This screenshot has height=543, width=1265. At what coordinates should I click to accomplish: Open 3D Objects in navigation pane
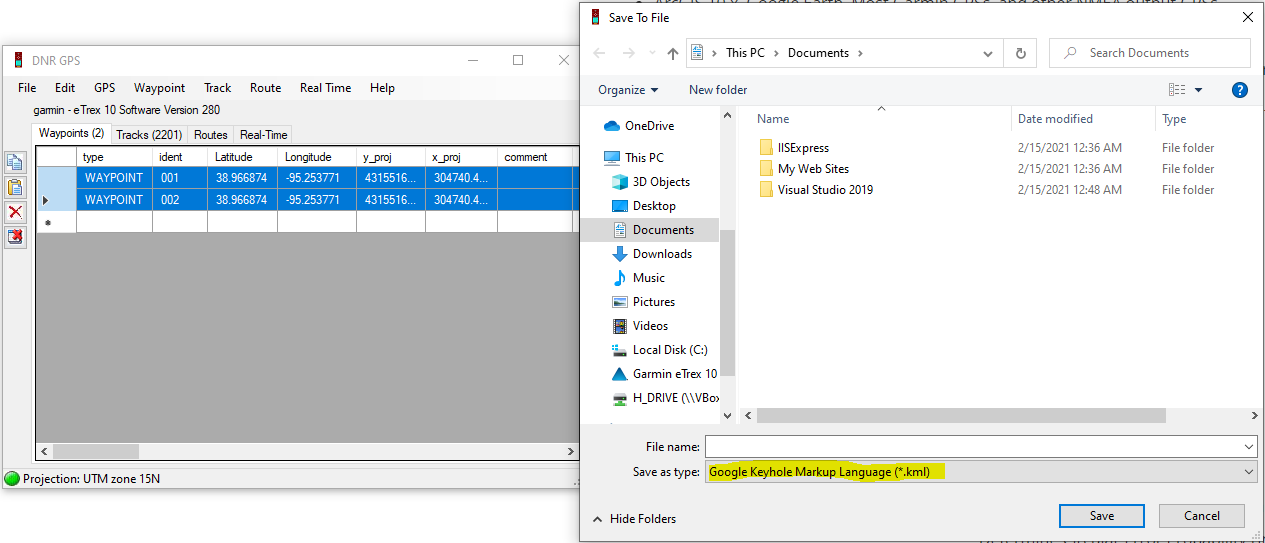pyautogui.click(x=651, y=182)
